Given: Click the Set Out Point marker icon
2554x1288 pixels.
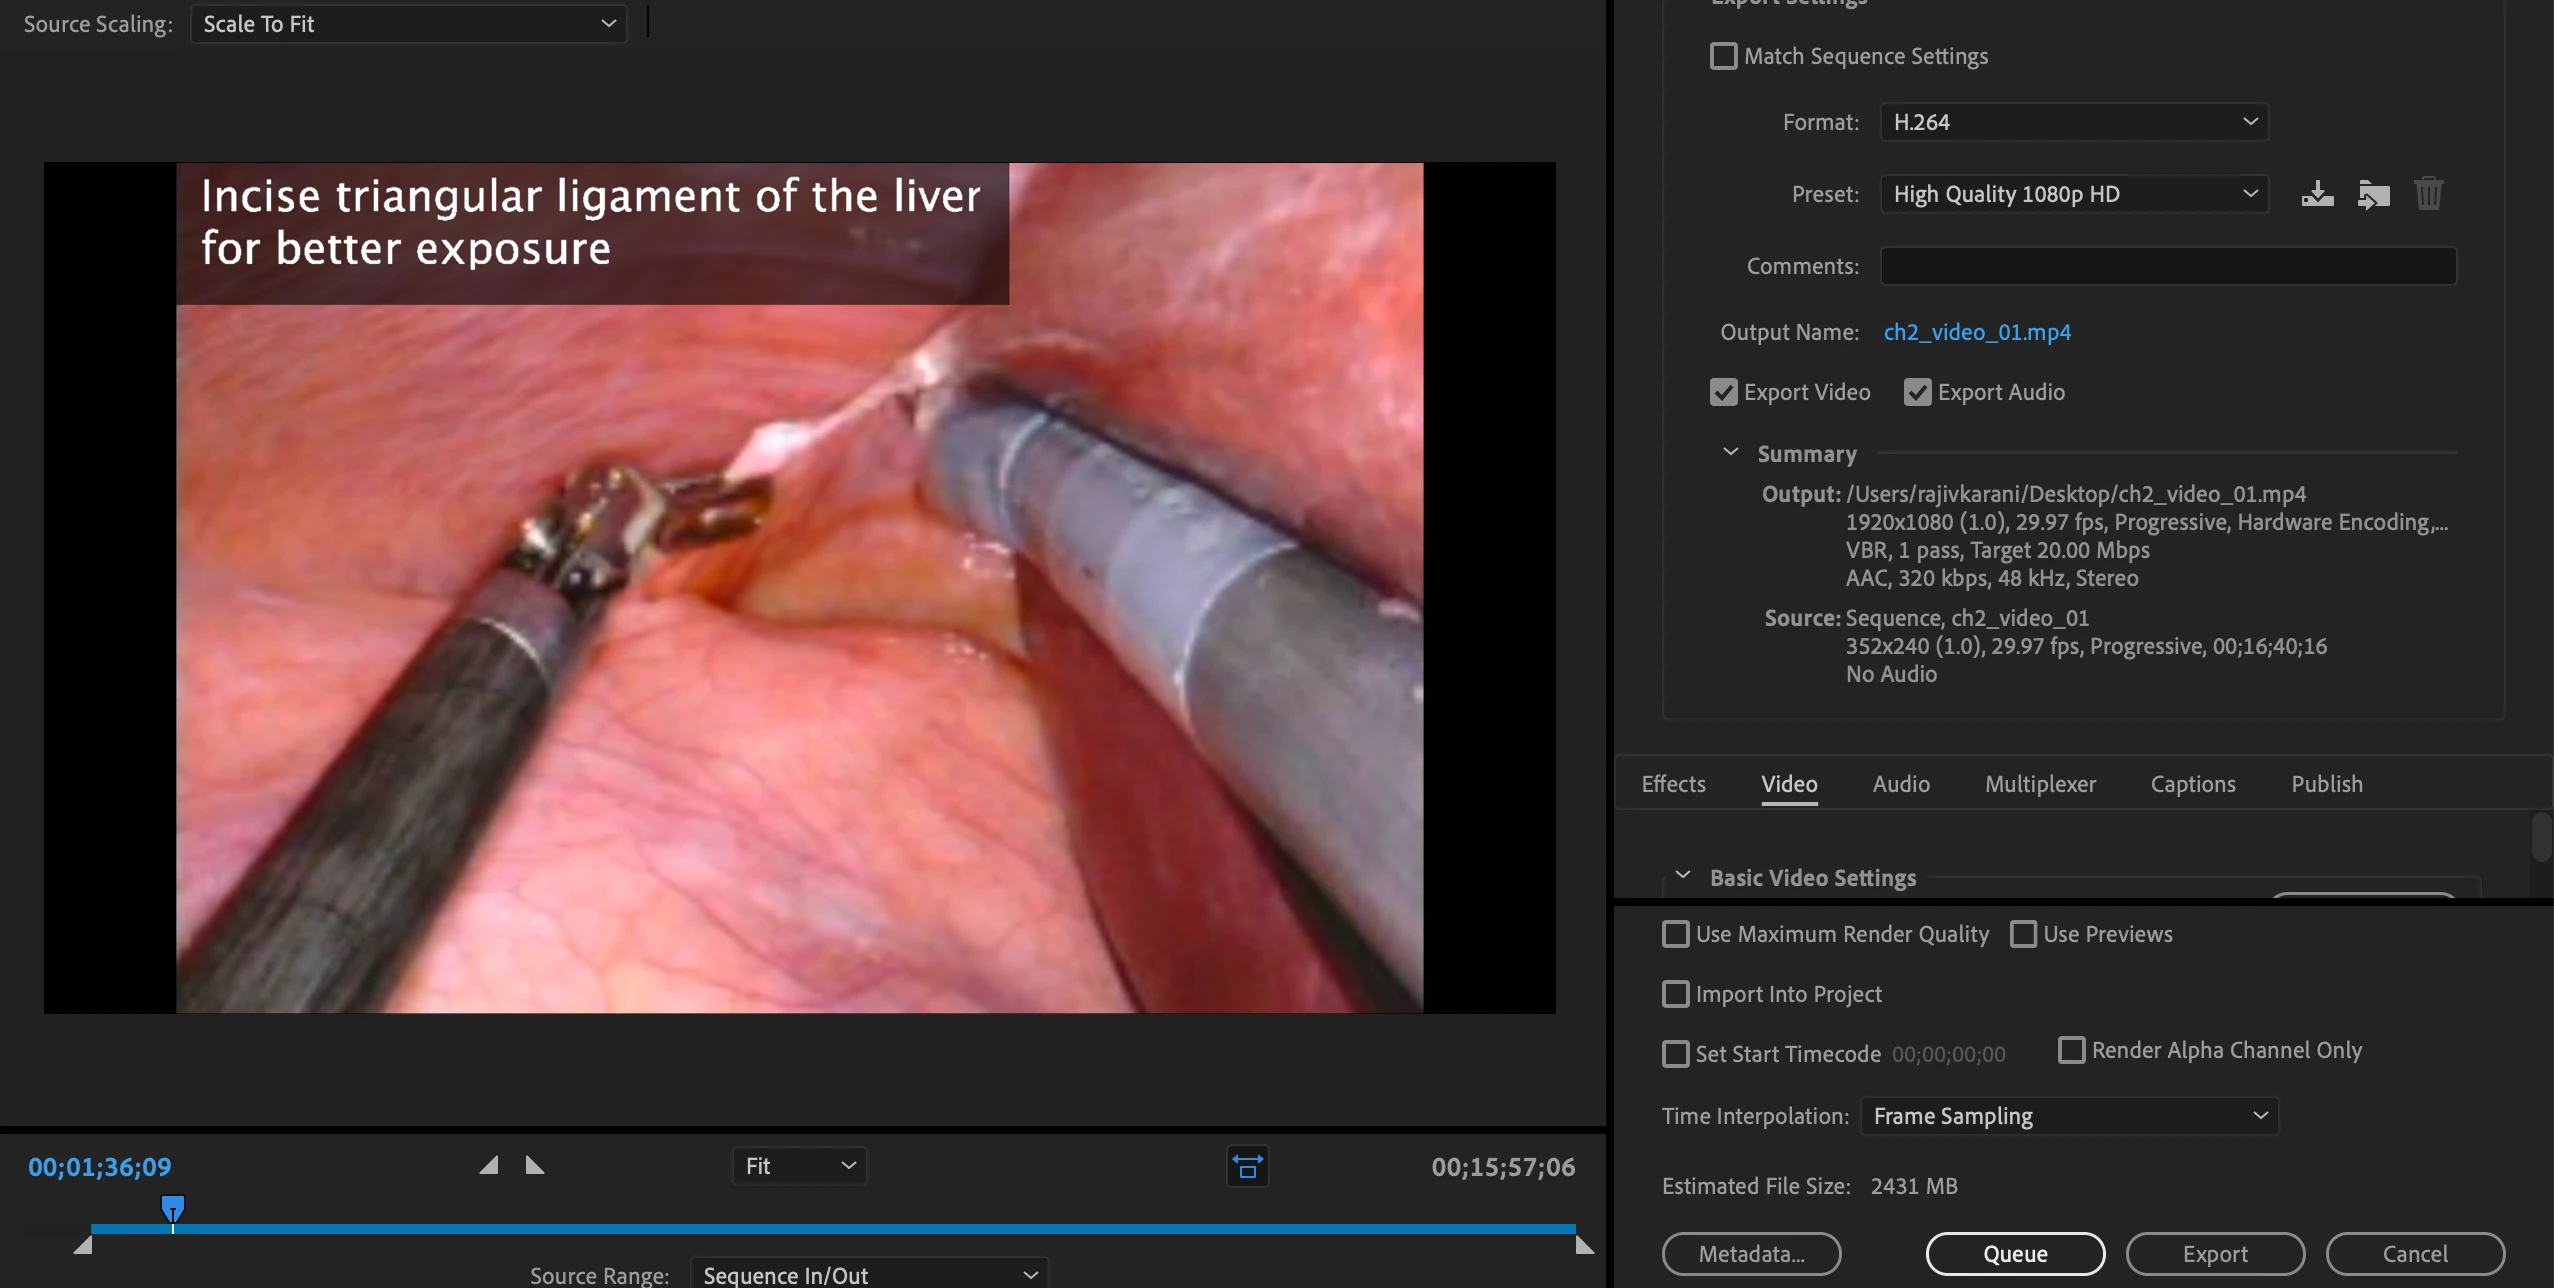Looking at the screenshot, I should [x=535, y=1166].
